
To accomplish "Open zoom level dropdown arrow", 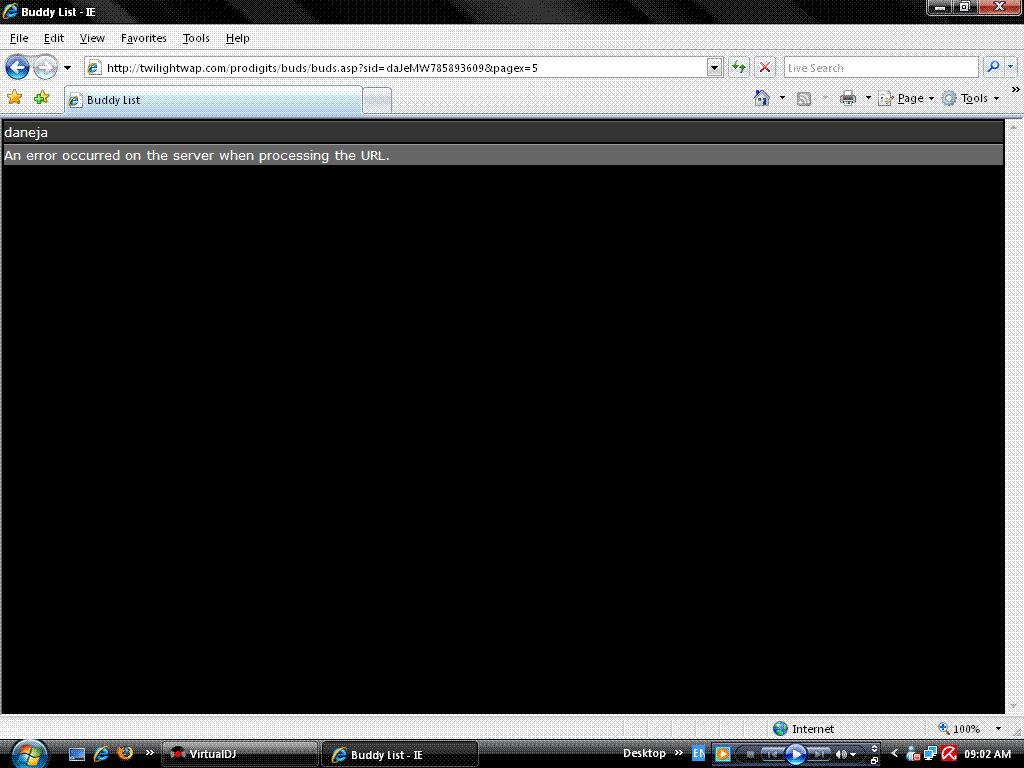I will click(998, 729).
